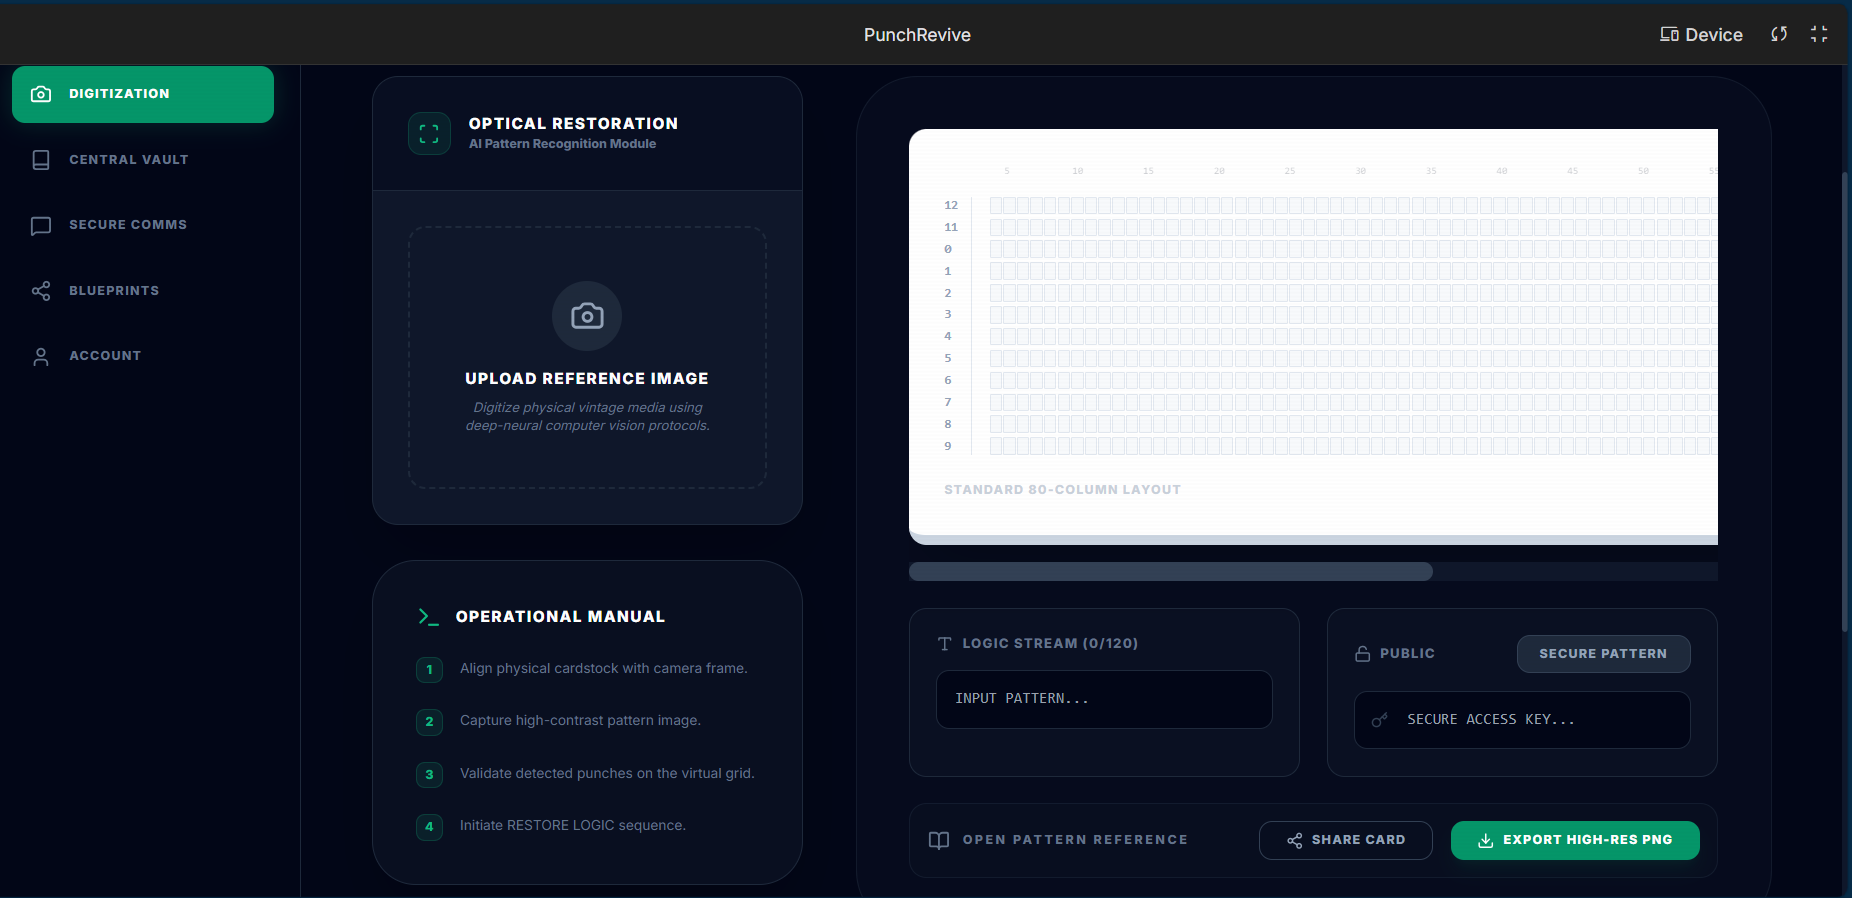Click row 9 label on punch card

tap(948, 446)
